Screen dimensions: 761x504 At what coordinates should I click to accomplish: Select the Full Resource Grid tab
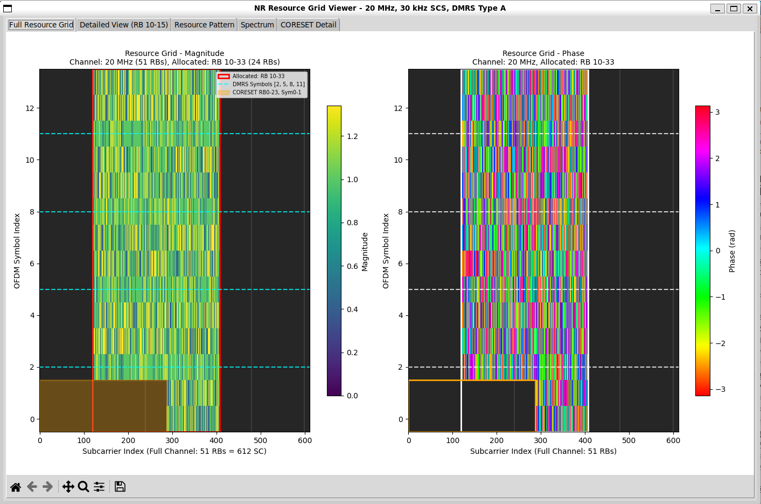41,25
